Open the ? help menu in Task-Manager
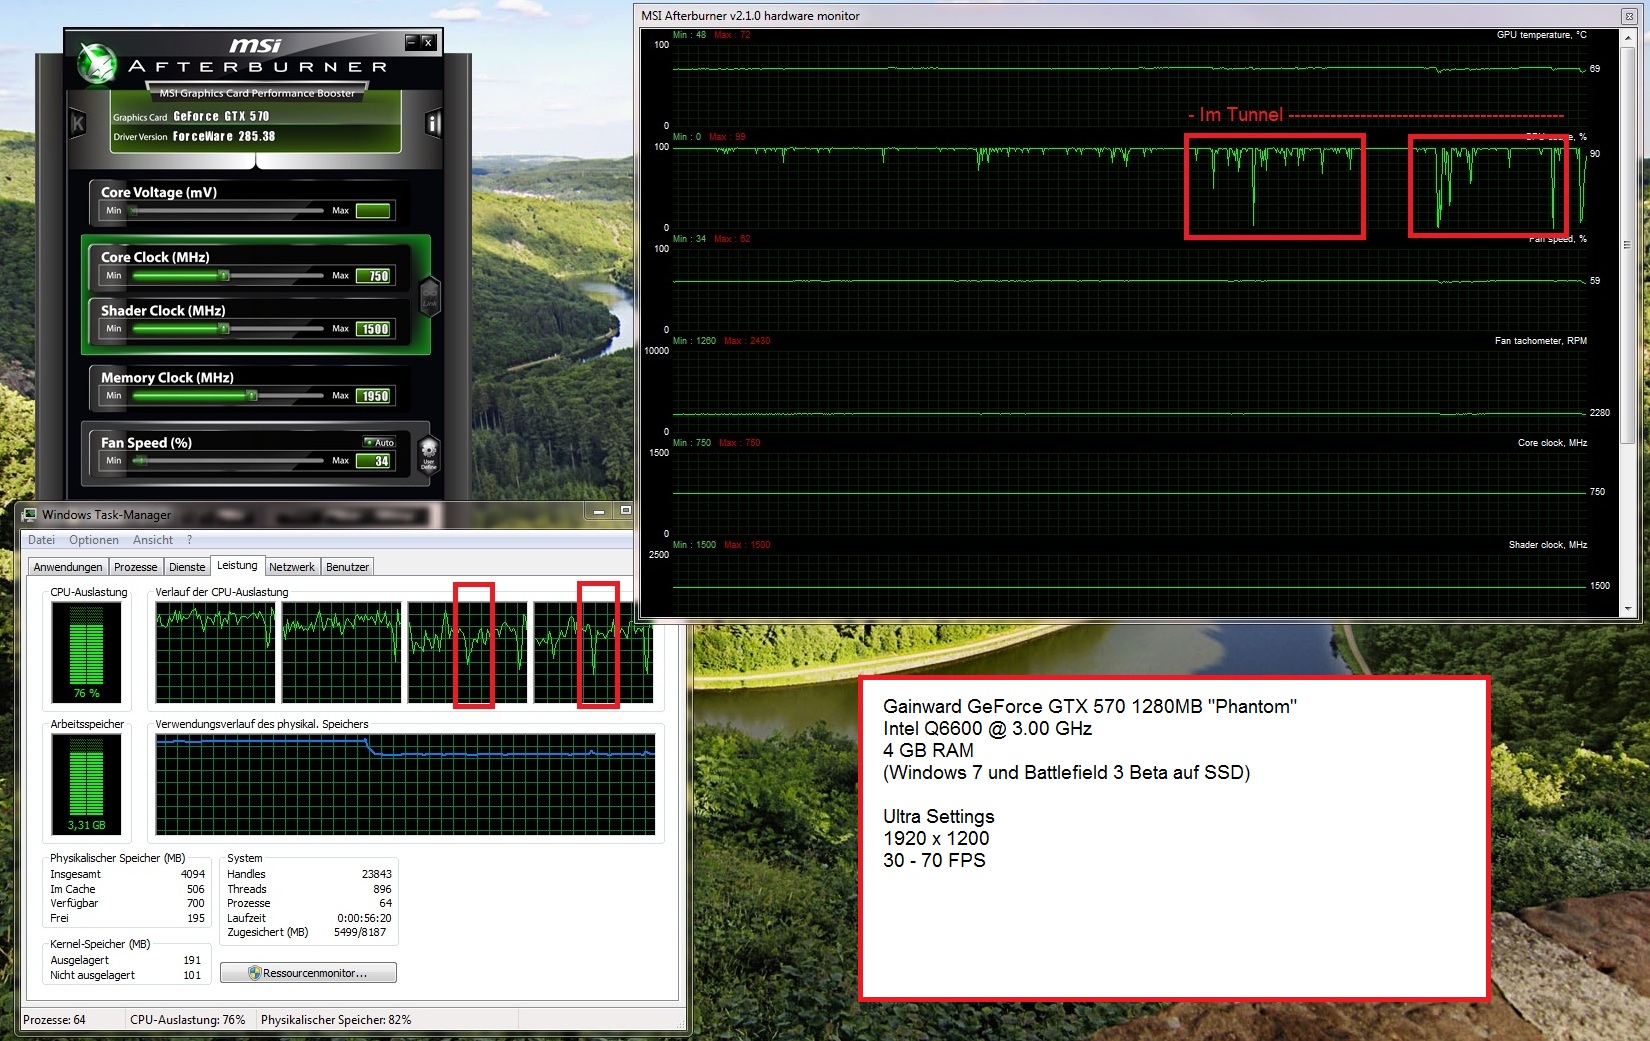 tap(189, 540)
